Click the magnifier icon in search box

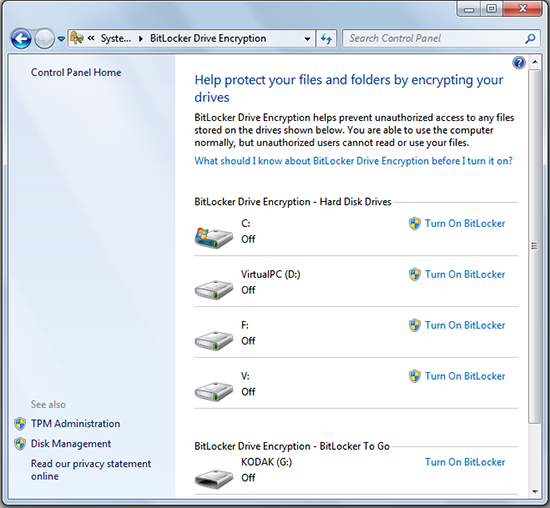pos(530,38)
